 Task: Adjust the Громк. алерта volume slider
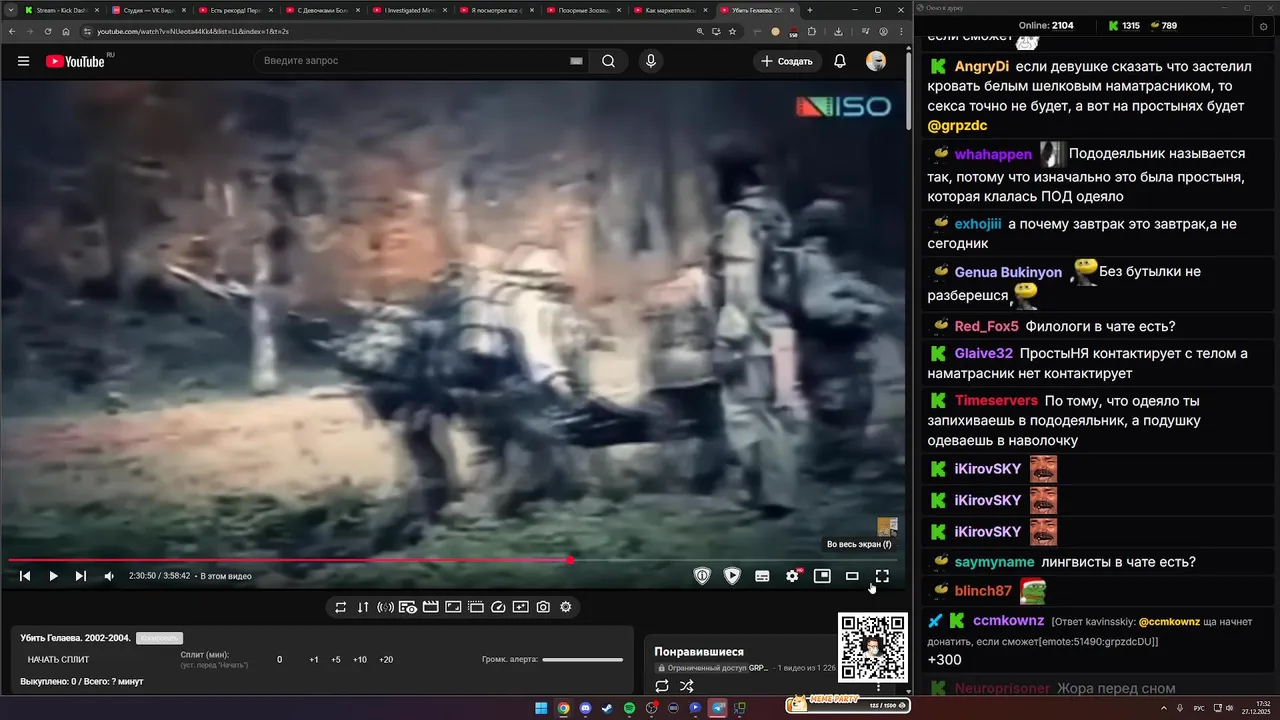click(582, 660)
